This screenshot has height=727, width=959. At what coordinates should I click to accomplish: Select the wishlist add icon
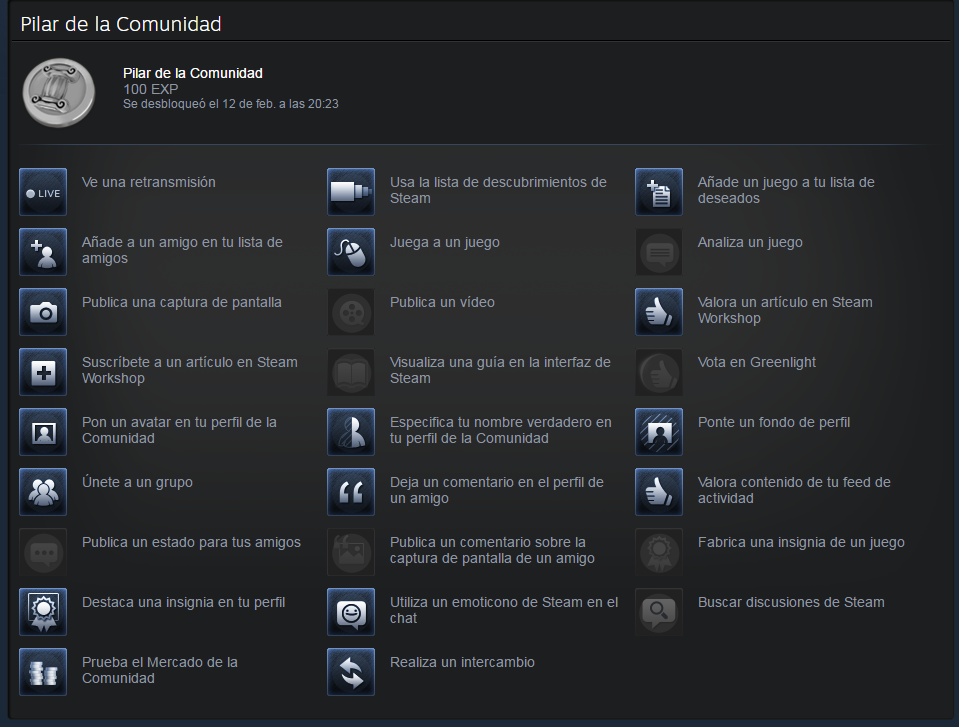[659, 192]
